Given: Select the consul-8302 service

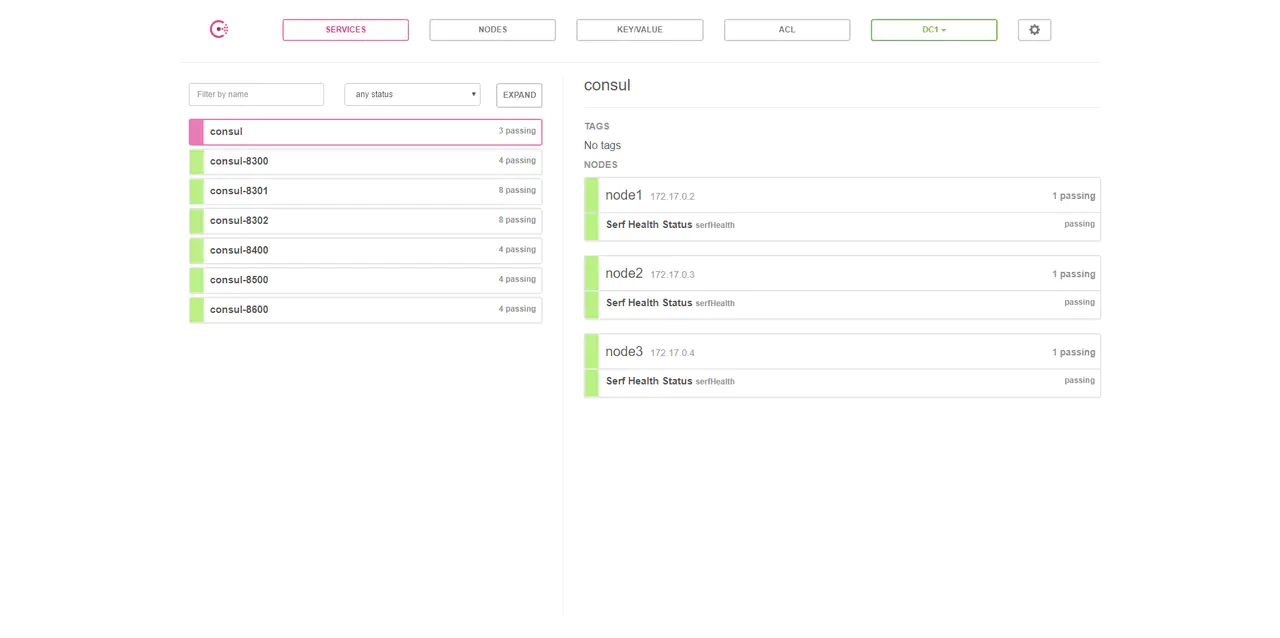Looking at the screenshot, I should (365, 221).
